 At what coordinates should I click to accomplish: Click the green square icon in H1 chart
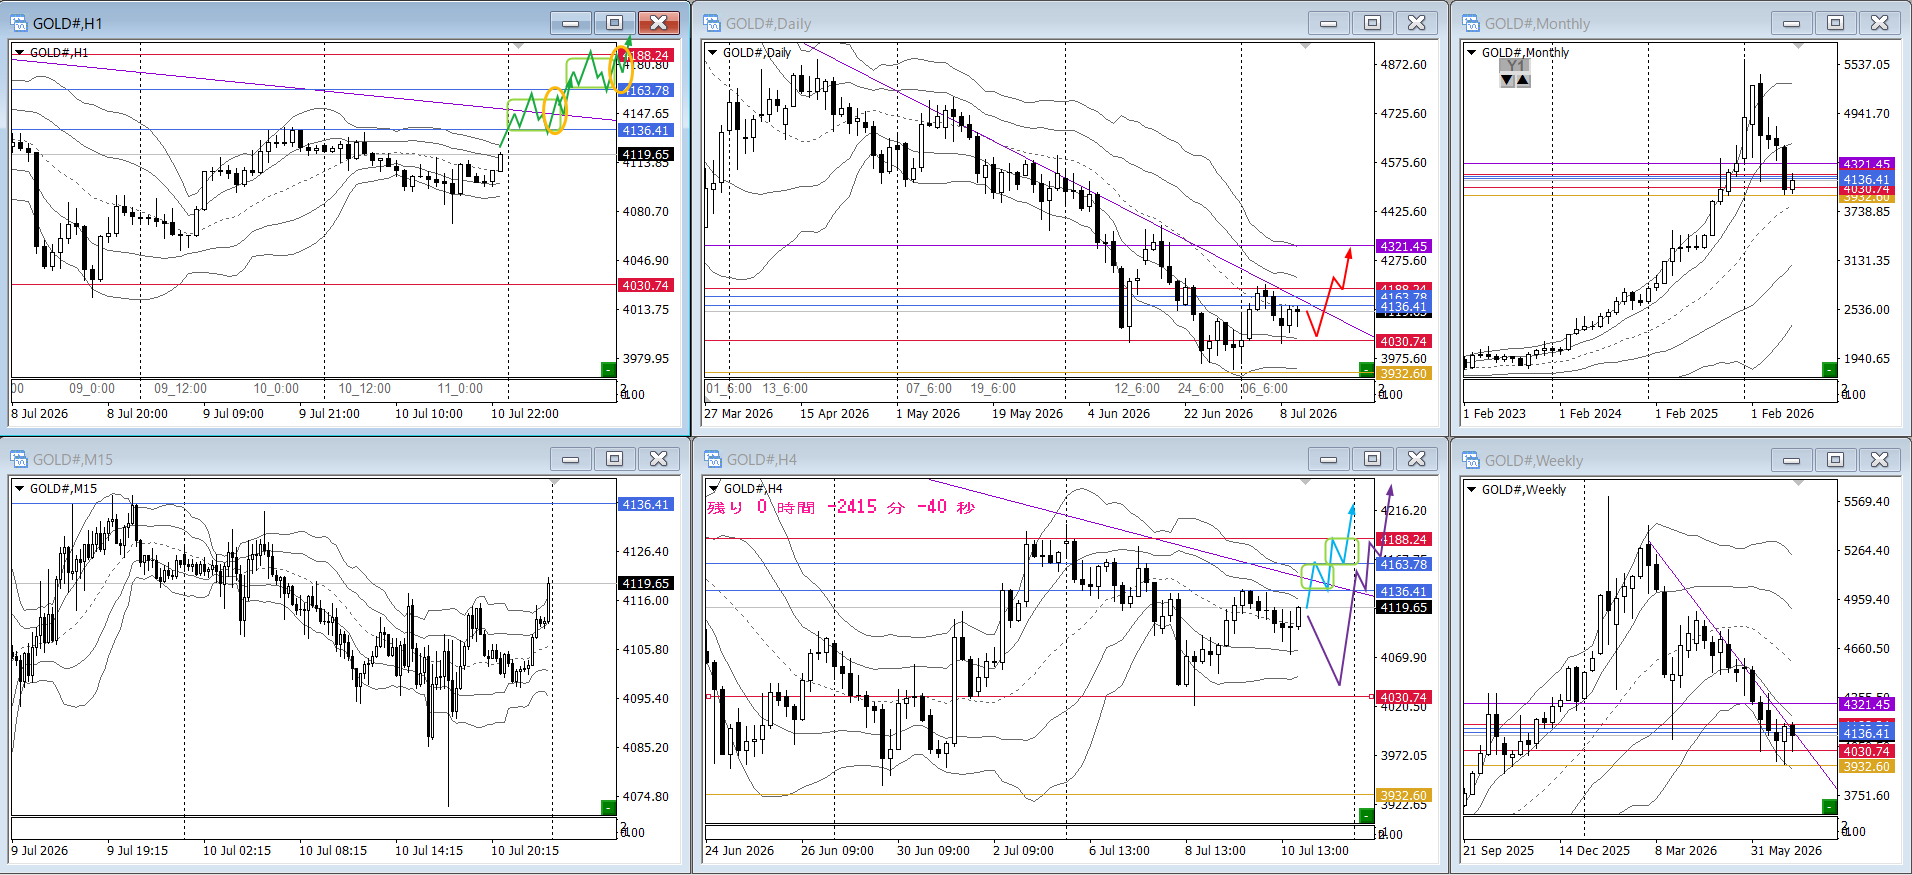pos(608,369)
